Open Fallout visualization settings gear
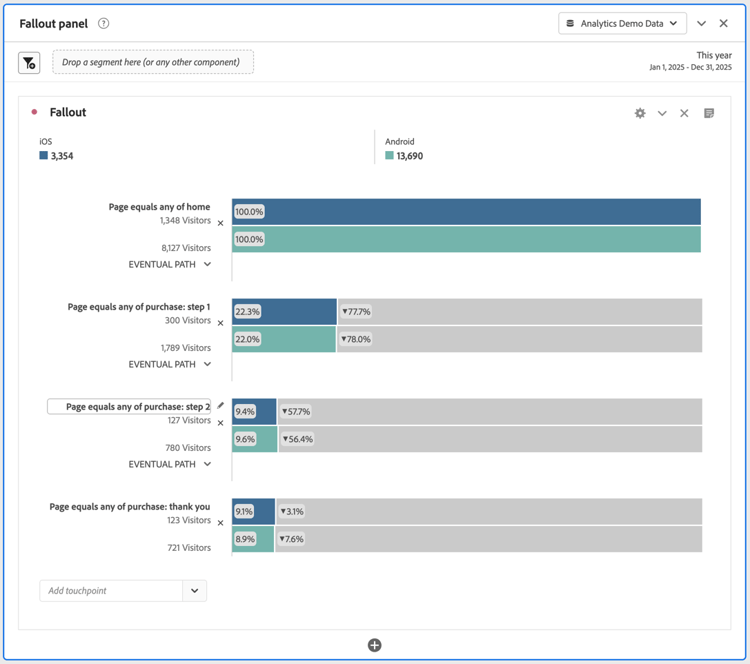Viewport: 750px width, 664px height. [640, 113]
